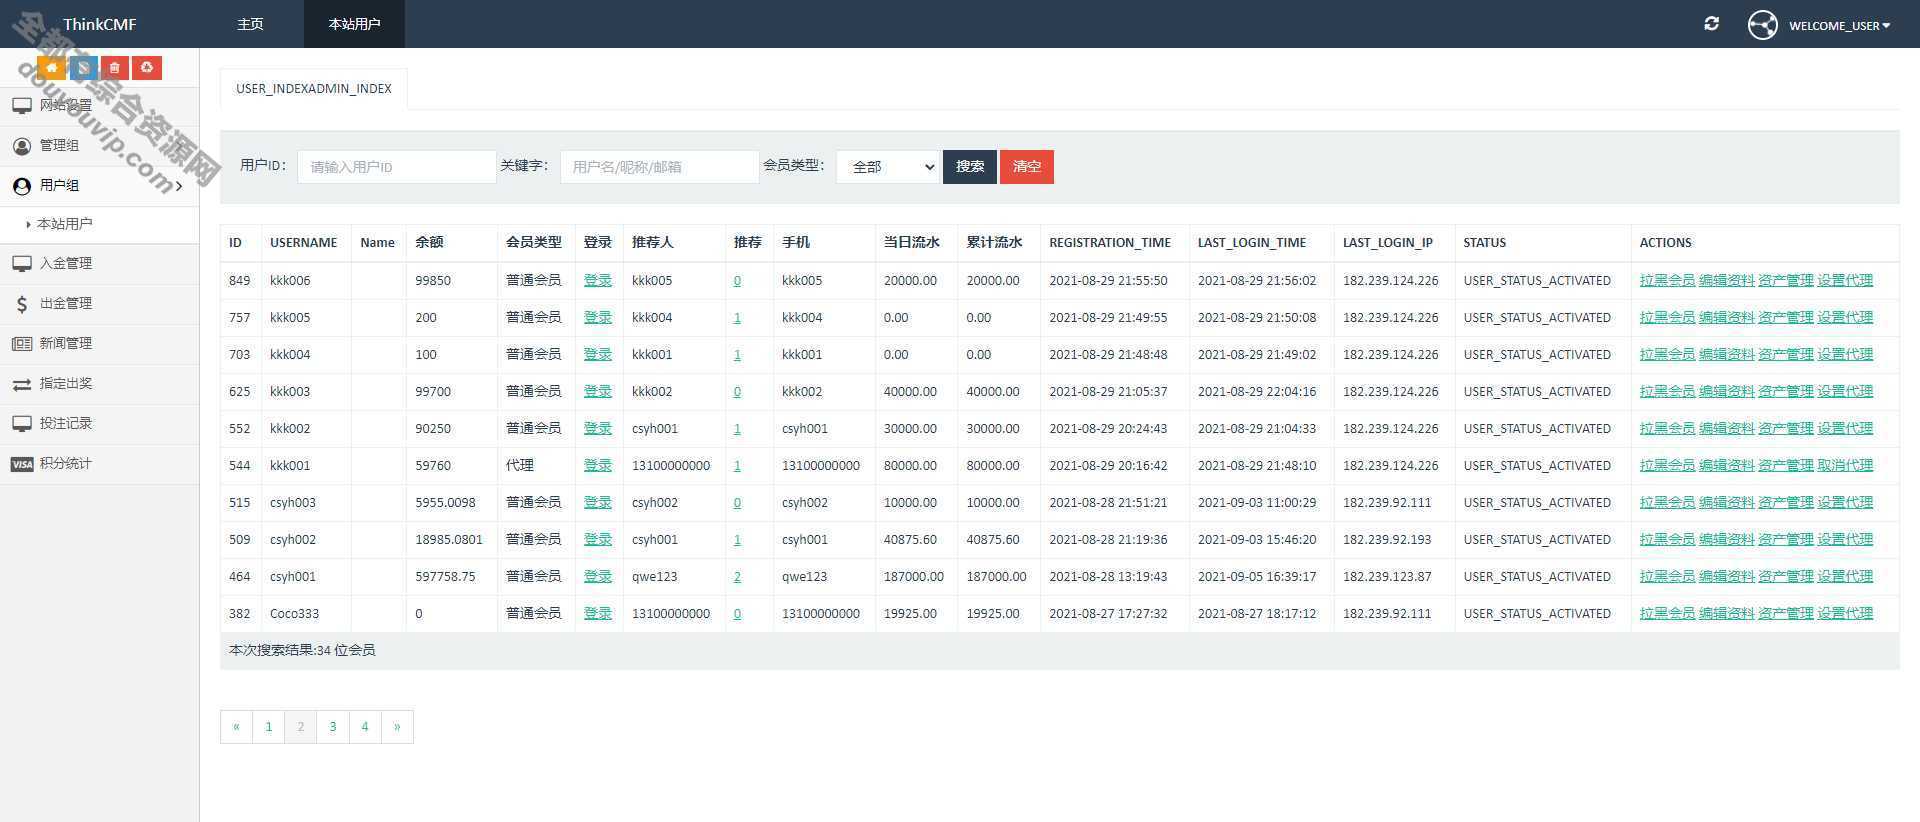
Task: Click the search result count text 34 位会员
Action: click(x=346, y=650)
